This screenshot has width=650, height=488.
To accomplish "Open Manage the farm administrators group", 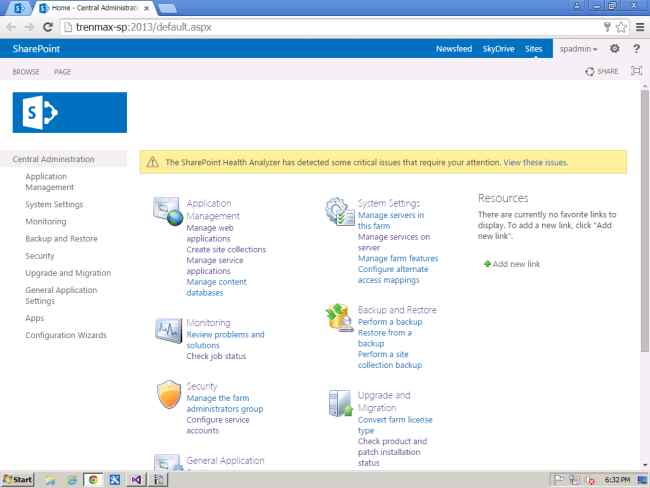I will point(225,403).
